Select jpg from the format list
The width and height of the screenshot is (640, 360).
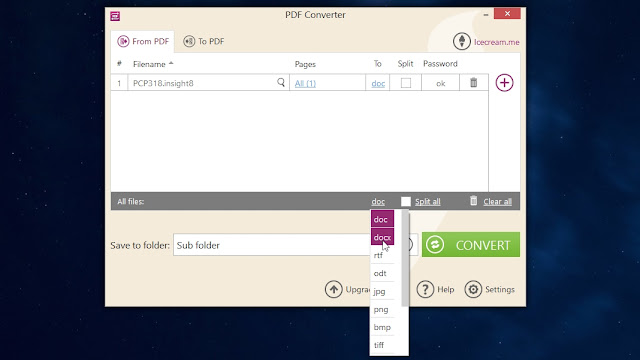382,291
